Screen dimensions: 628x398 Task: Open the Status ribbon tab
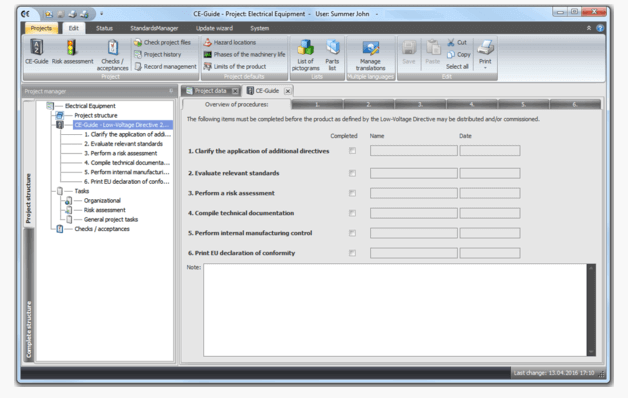pyautogui.click(x=104, y=28)
